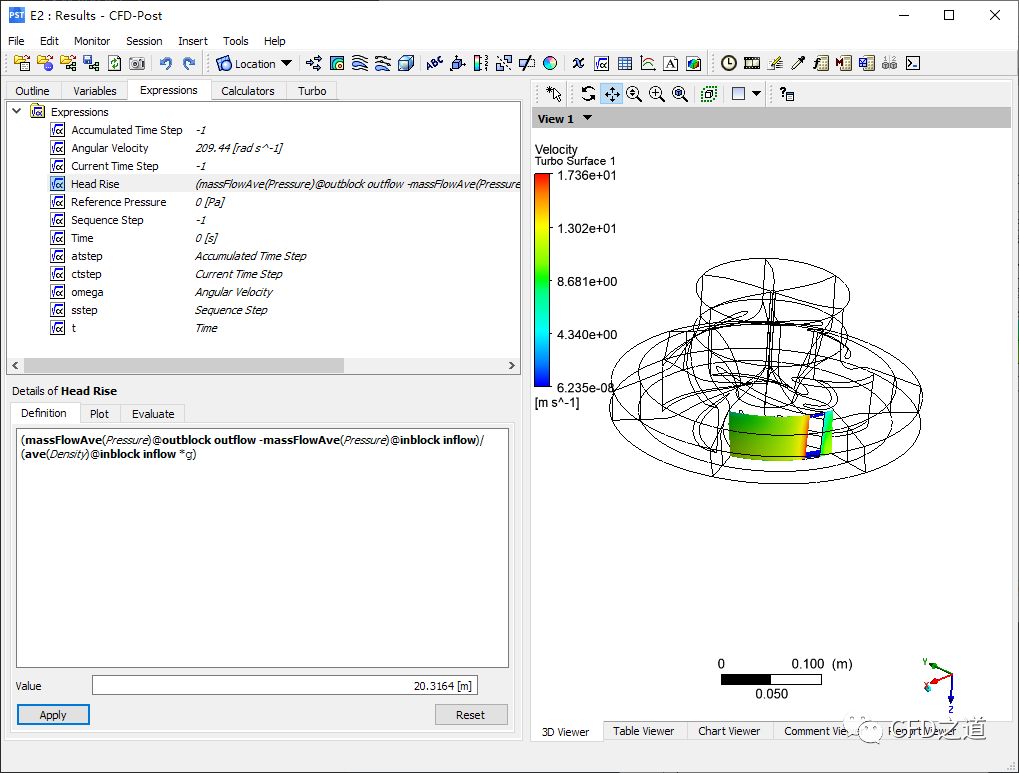Click the Velocity legend color bar
This screenshot has width=1019, height=773.
541,280
